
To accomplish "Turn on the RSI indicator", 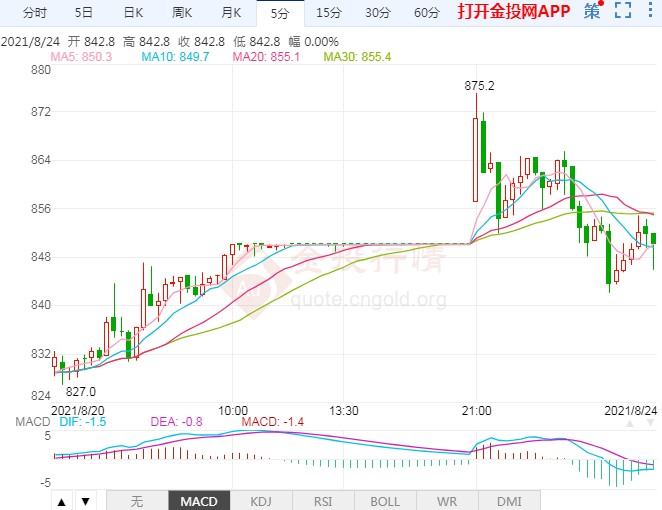I will click(x=323, y=501).
